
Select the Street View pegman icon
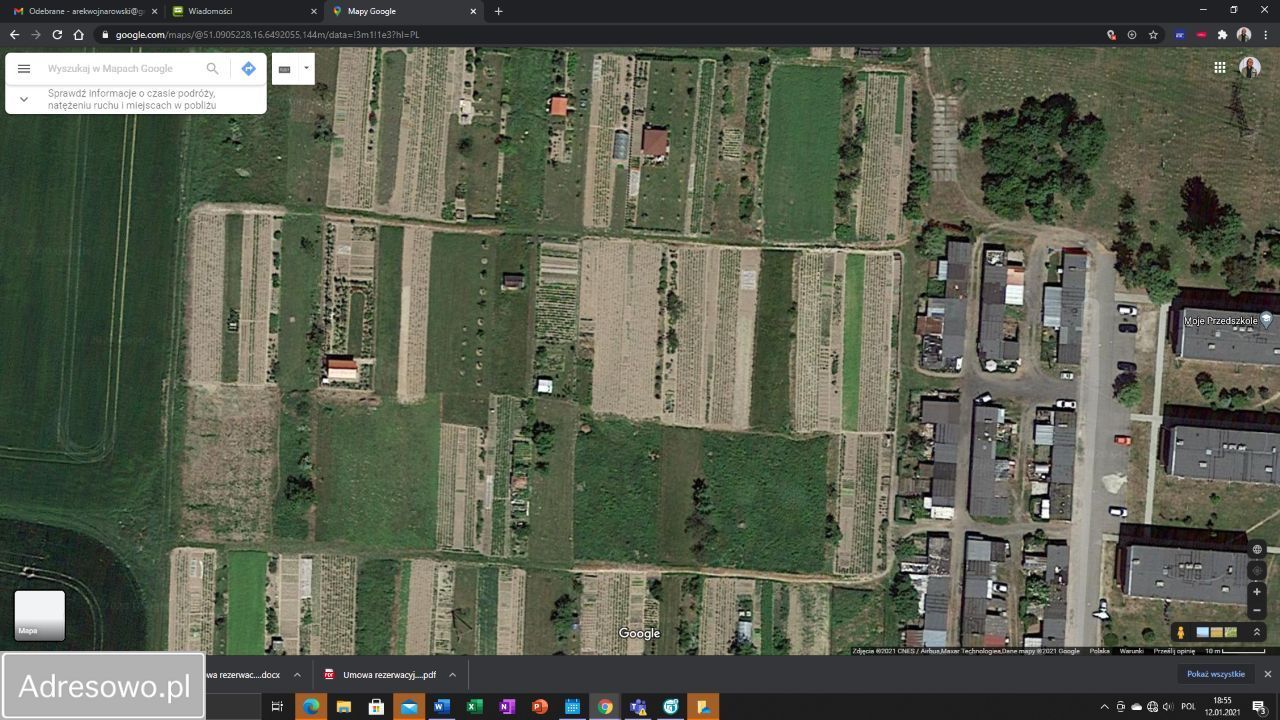(x=1181, y=632)
